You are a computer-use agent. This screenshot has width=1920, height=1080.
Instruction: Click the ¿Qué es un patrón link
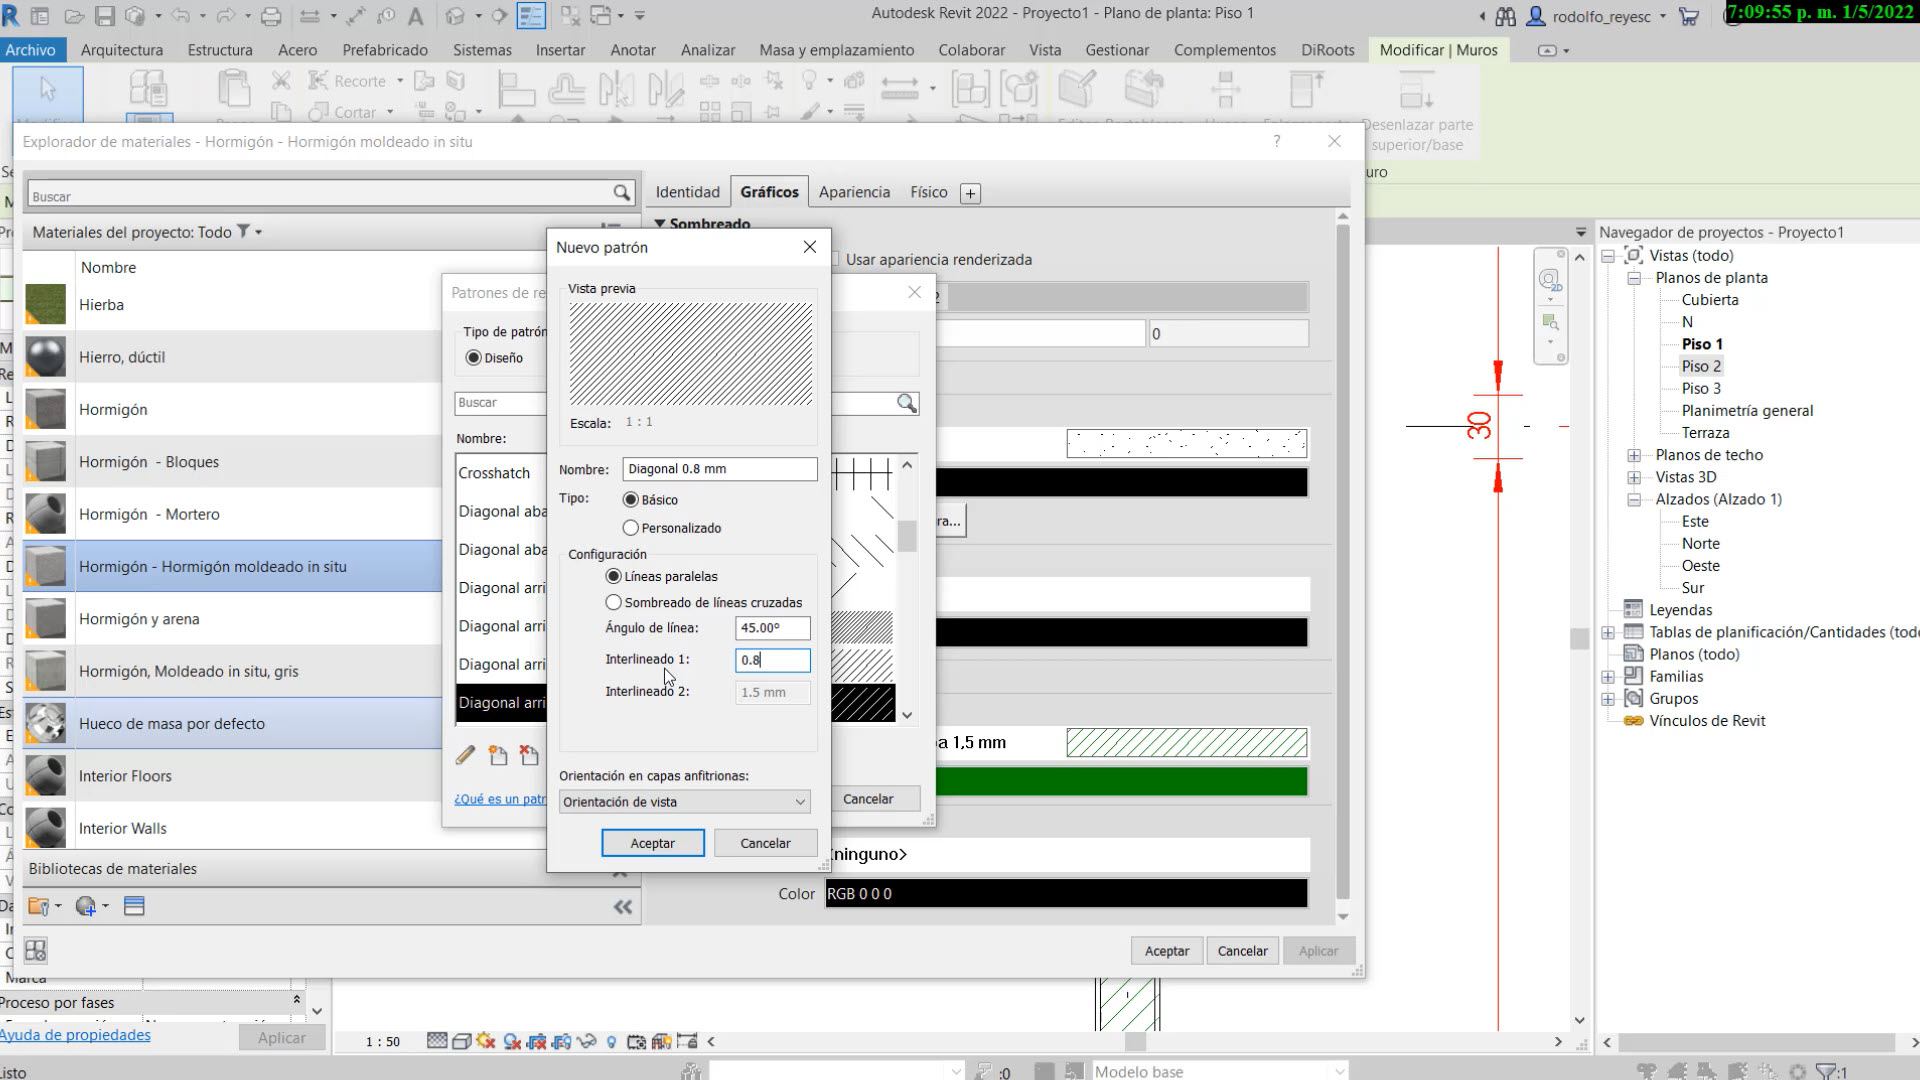point(500,799)
